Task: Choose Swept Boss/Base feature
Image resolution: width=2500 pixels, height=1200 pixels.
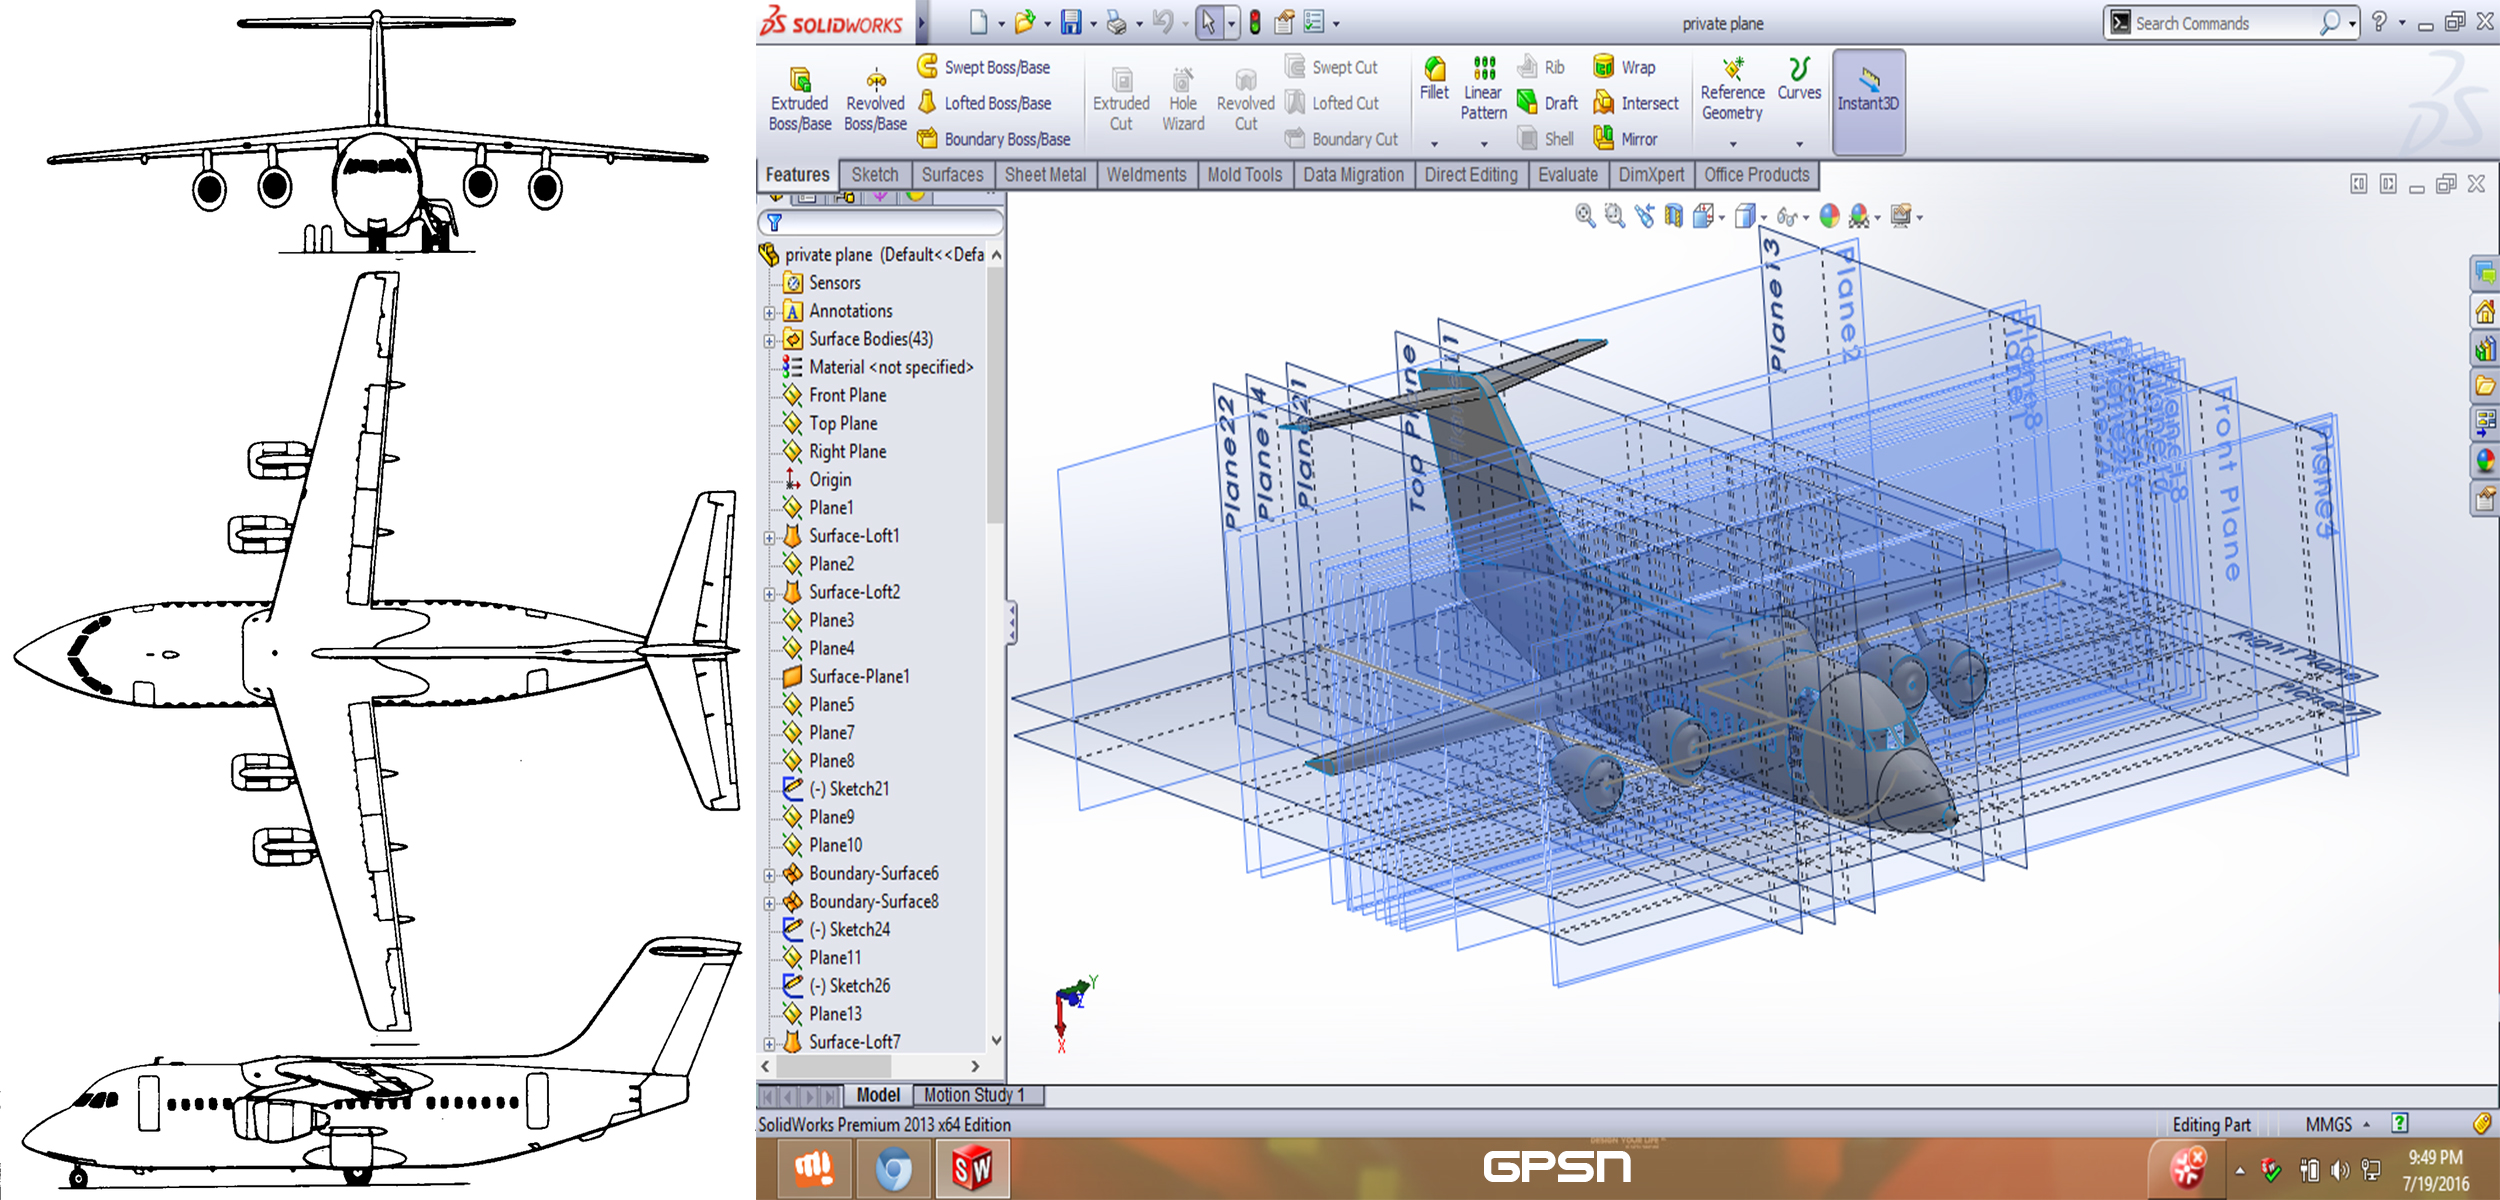Action: click(984, 67)
